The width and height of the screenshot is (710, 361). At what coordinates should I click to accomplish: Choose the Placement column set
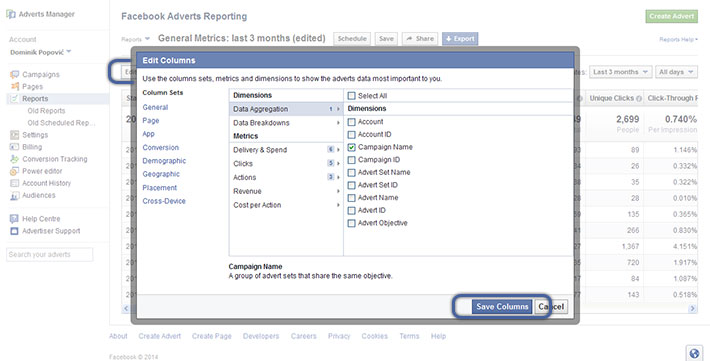point(160,188)
